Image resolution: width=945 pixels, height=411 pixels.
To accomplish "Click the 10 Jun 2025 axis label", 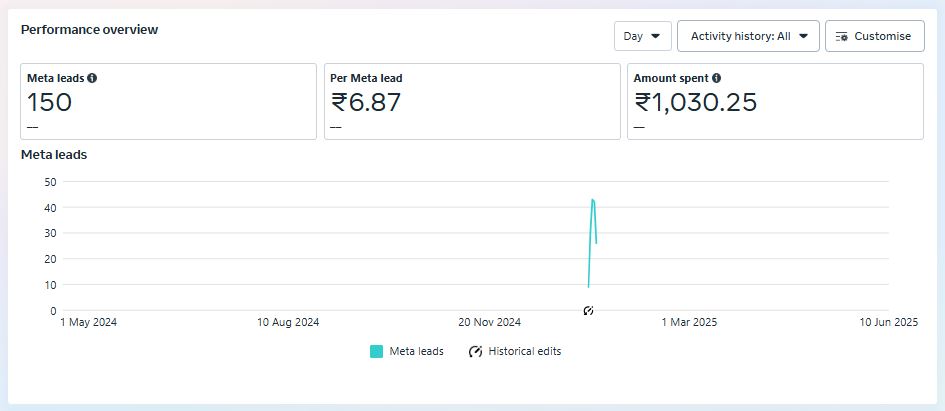I will click(886, 322).
